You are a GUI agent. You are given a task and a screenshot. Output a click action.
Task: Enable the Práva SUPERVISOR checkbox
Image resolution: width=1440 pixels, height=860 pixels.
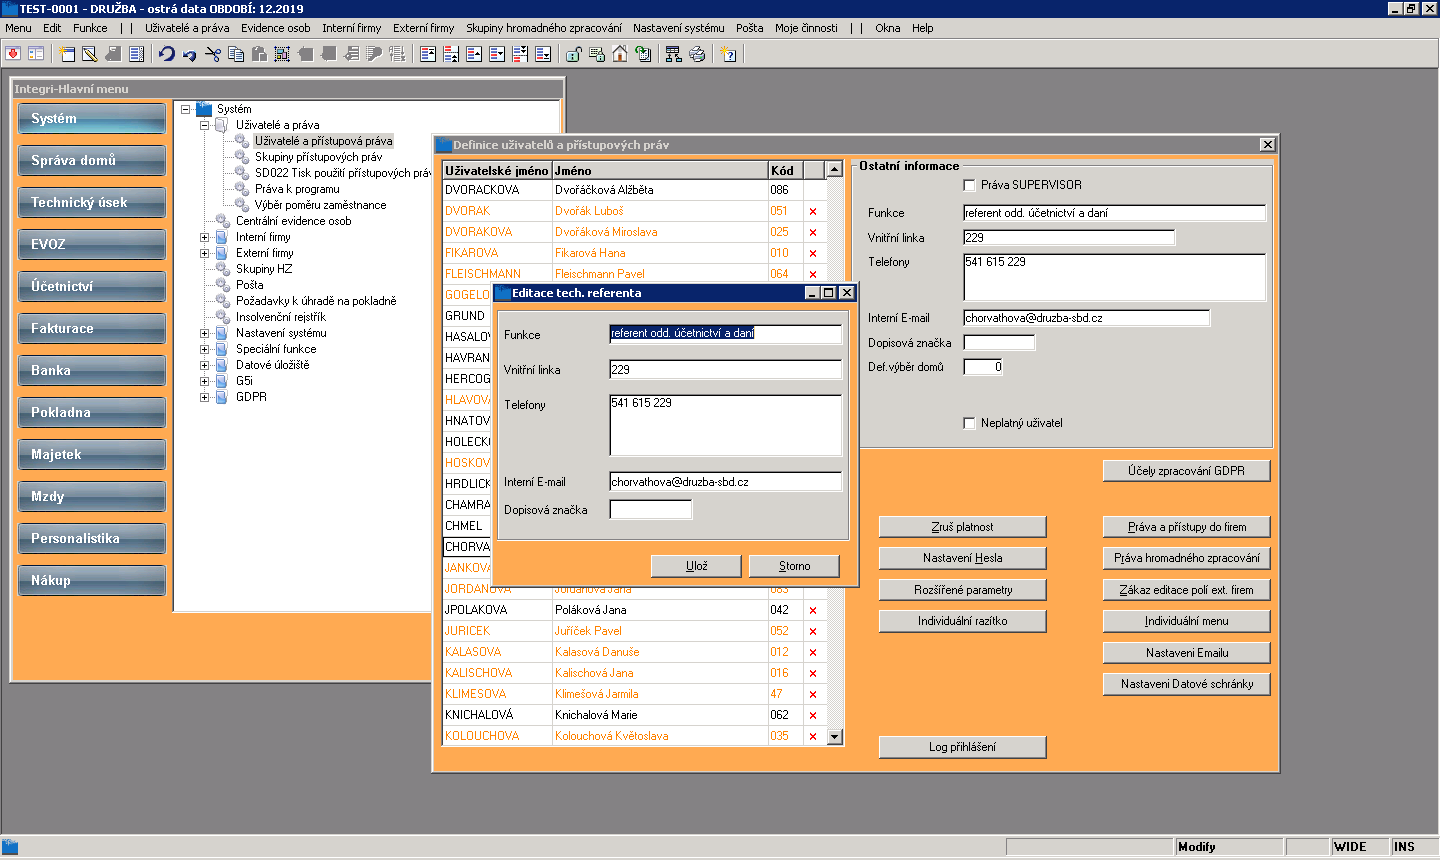coord(969,185)
